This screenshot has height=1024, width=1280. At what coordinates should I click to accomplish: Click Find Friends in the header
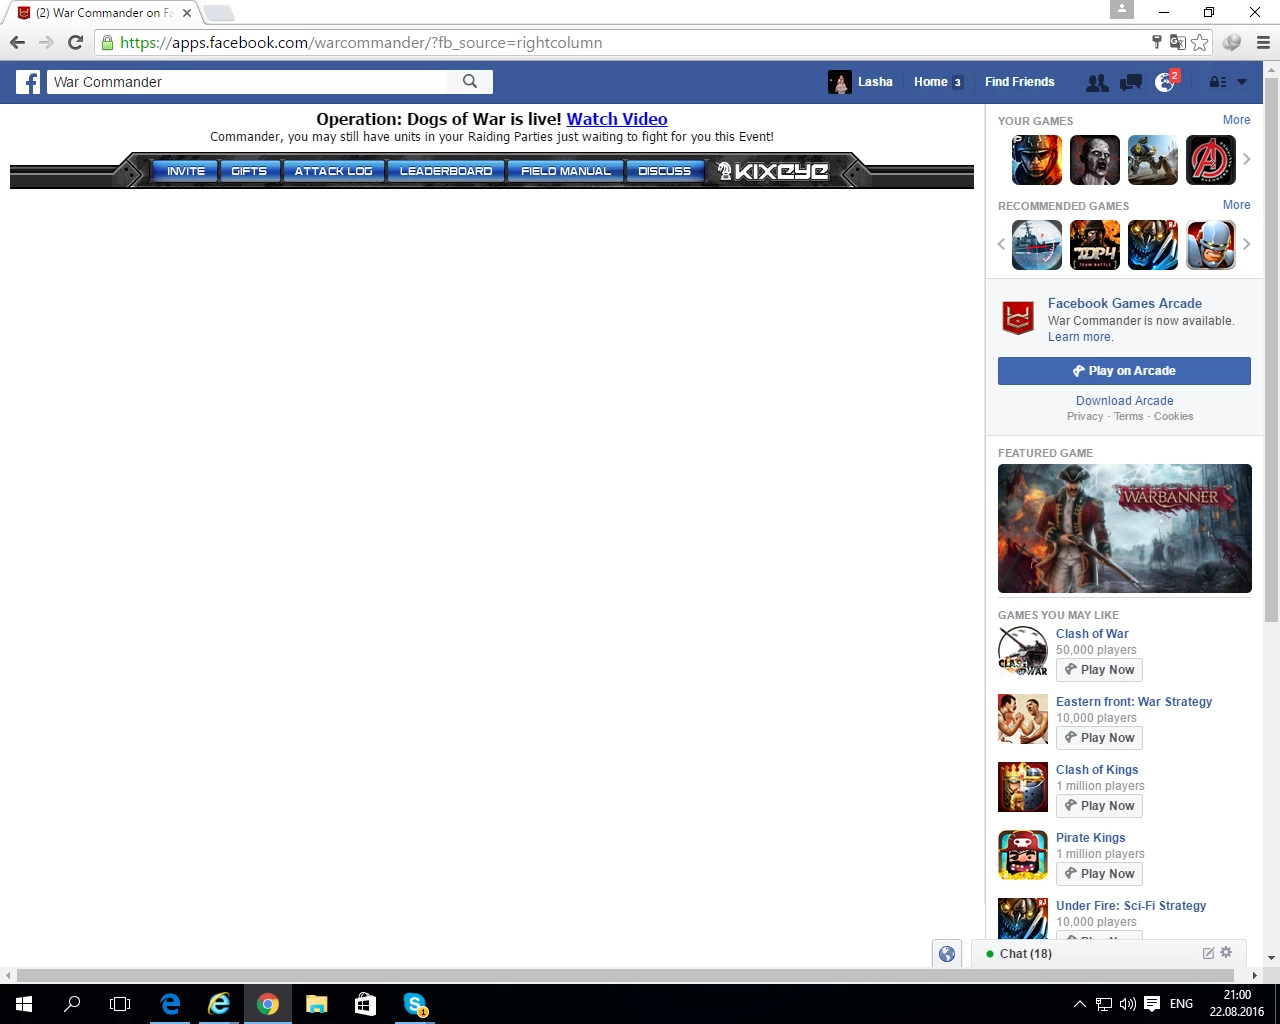point(1019,82)
